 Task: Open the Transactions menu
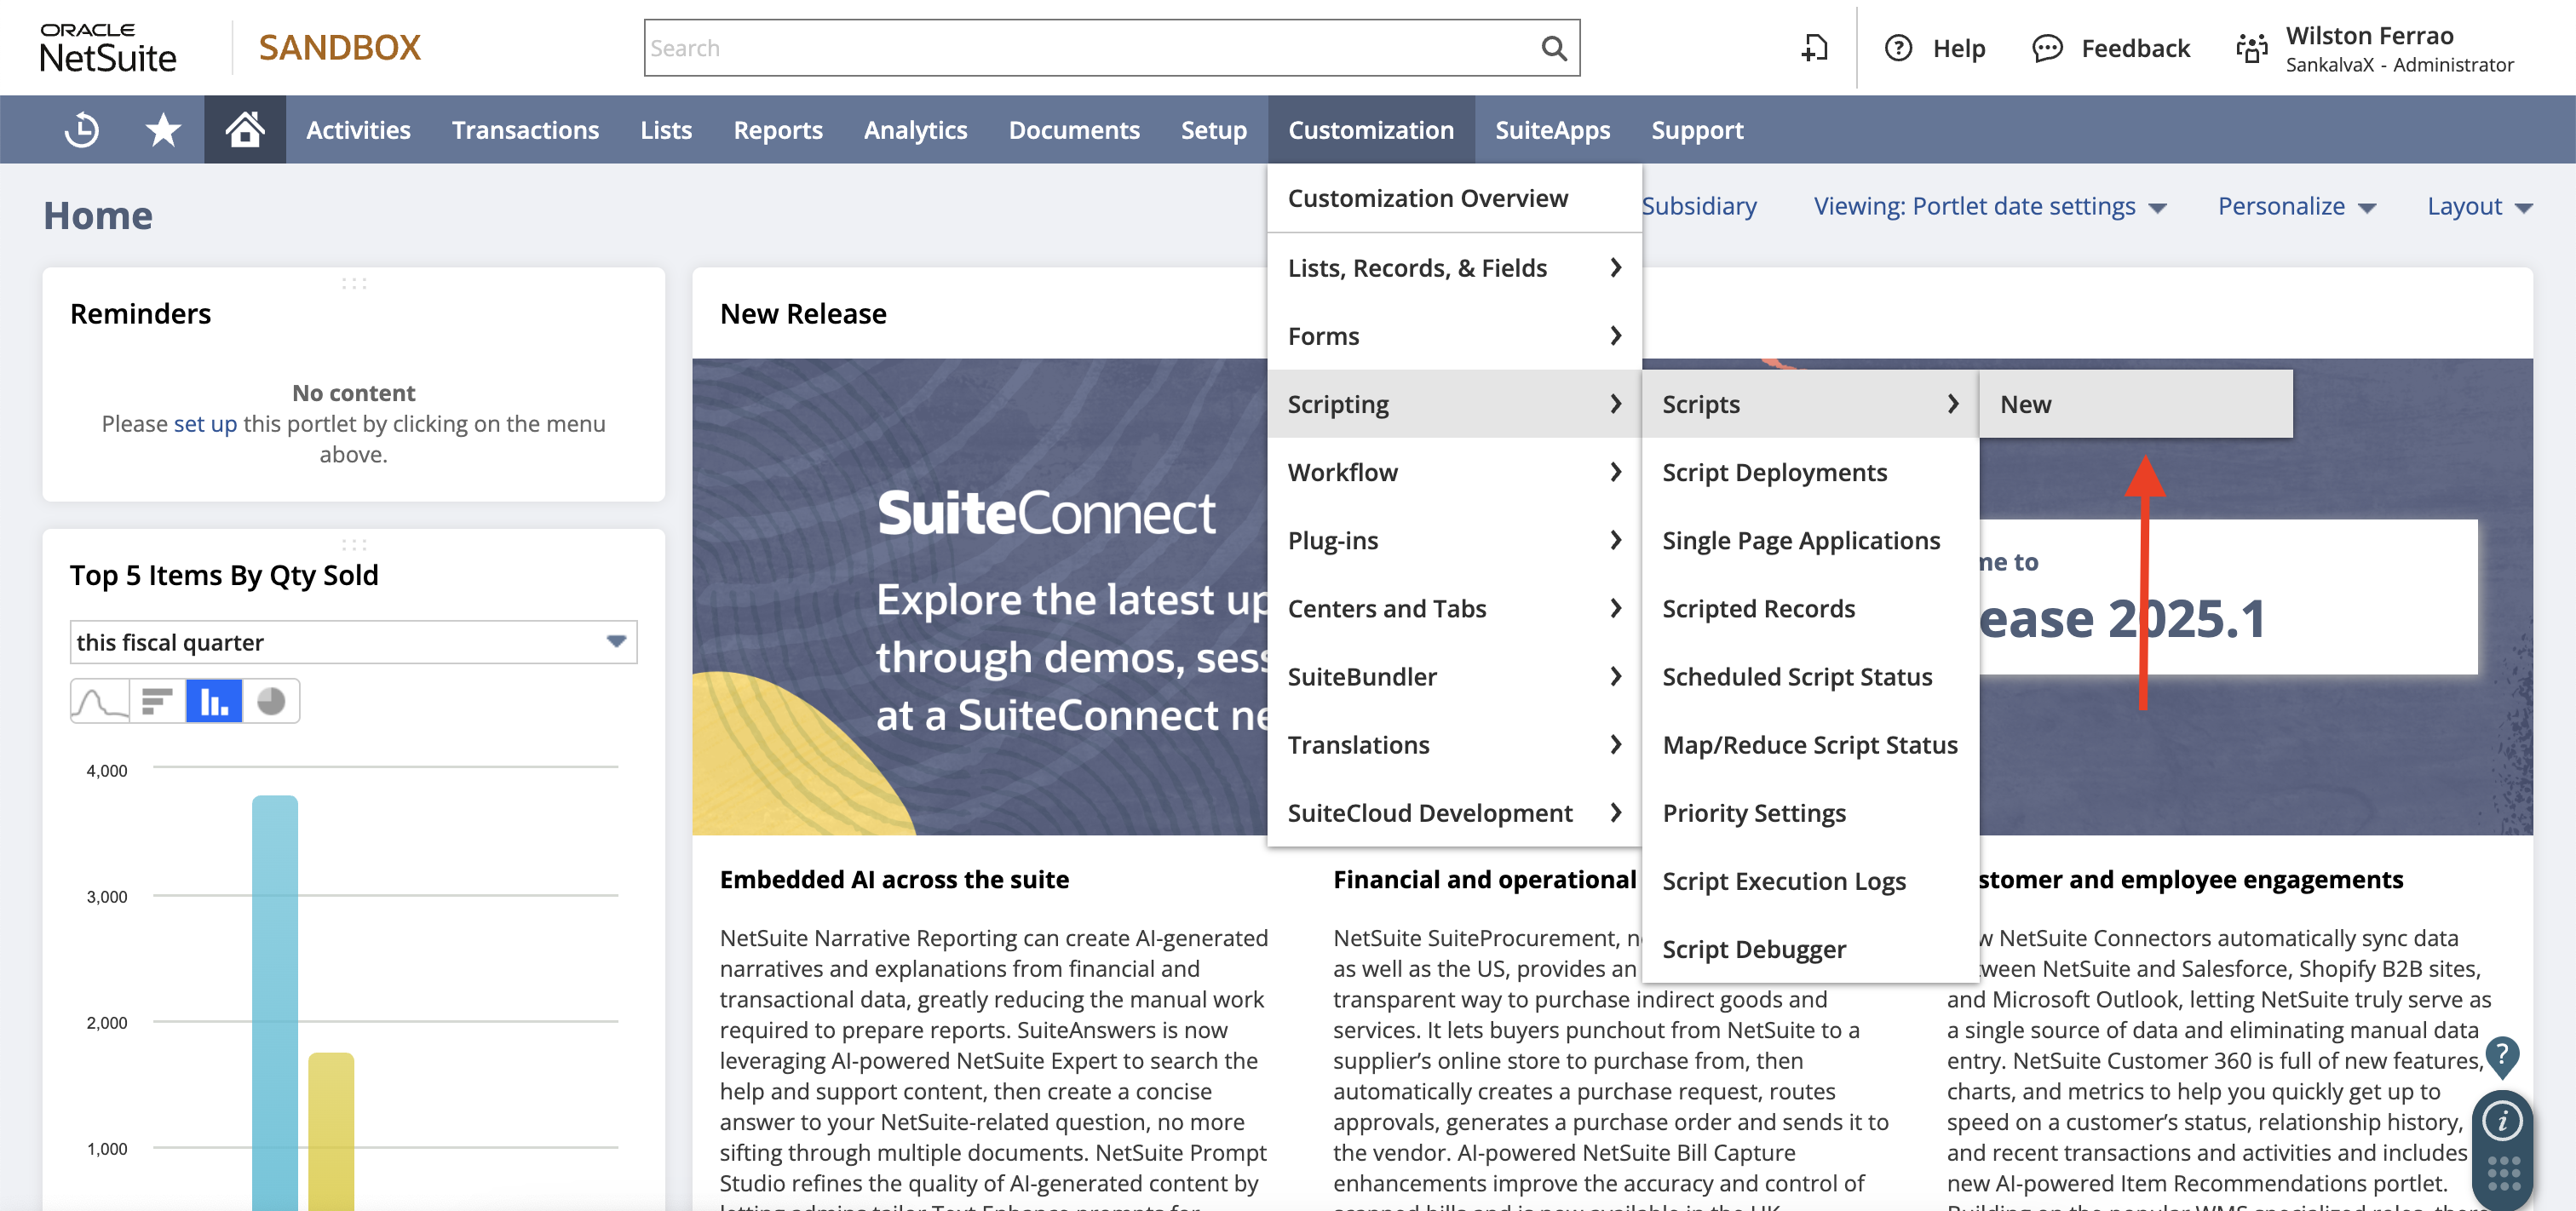click(x=525, y=130)
